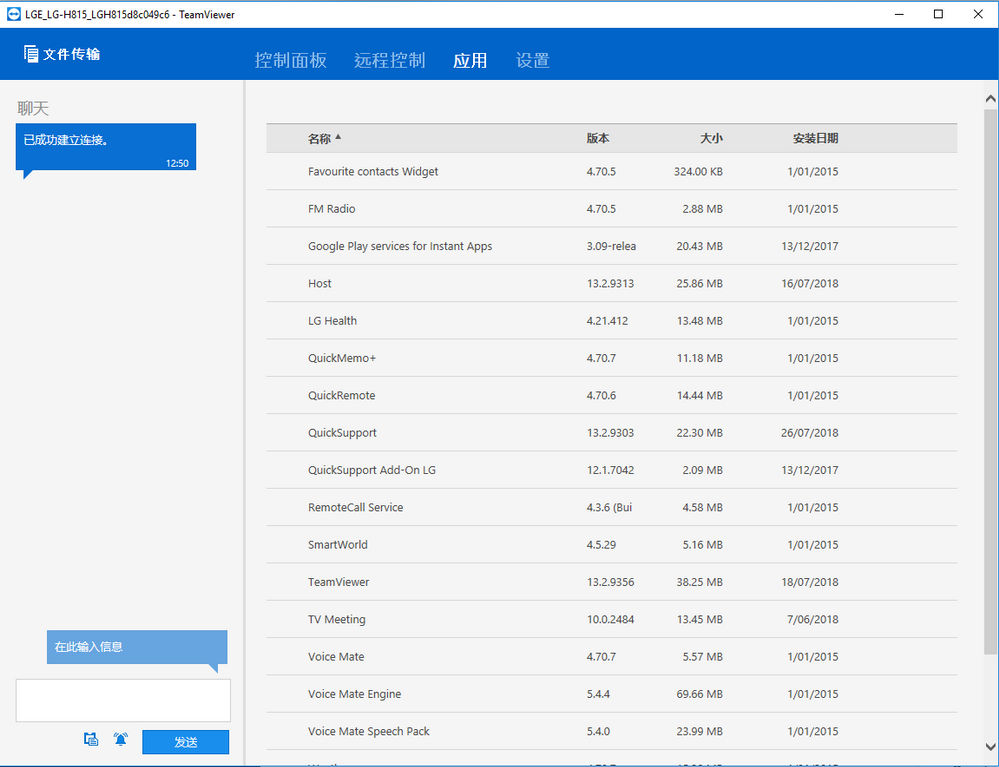Click the TeamViewer logo in title bar
Image resolution: width=999 pixels, height=767 pixels.
pos(13,14)
